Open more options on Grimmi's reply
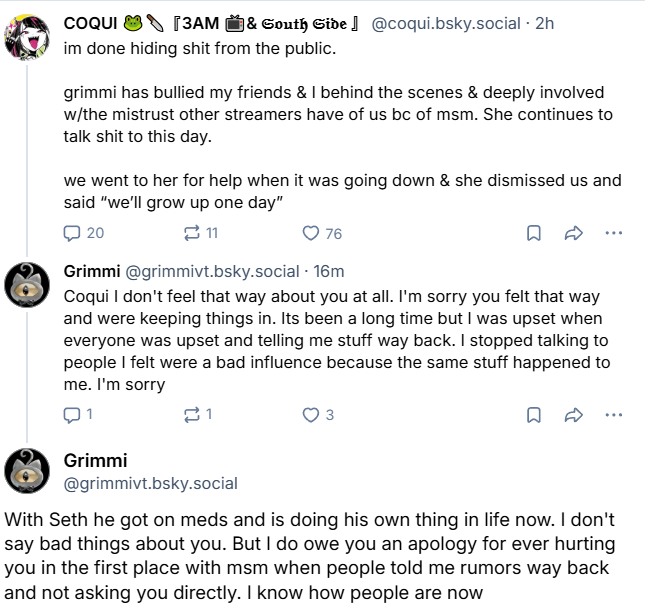The width and height of the screenshot is (645, 610). point(614,414)
